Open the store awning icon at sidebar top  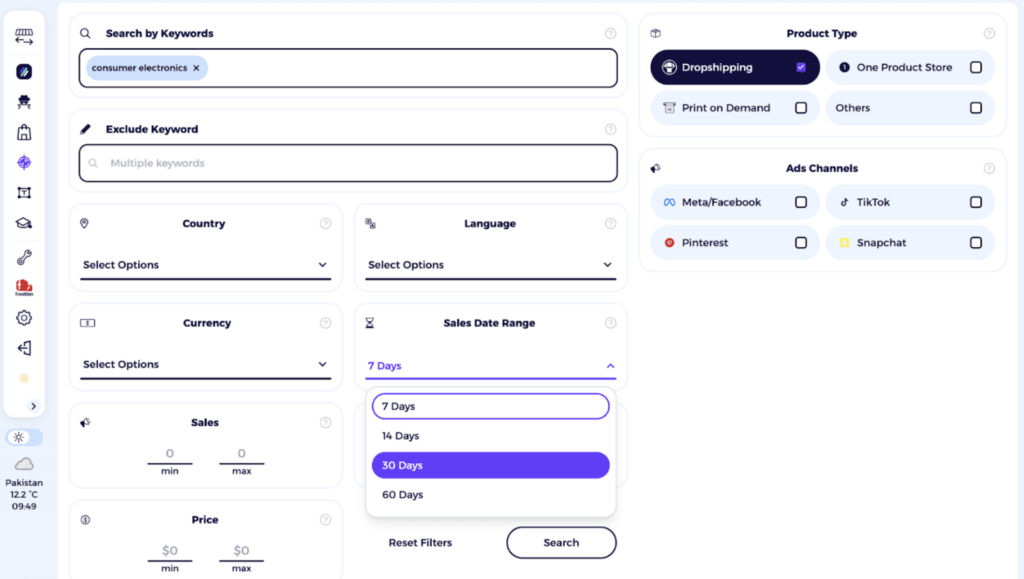[x=24, y=36]
